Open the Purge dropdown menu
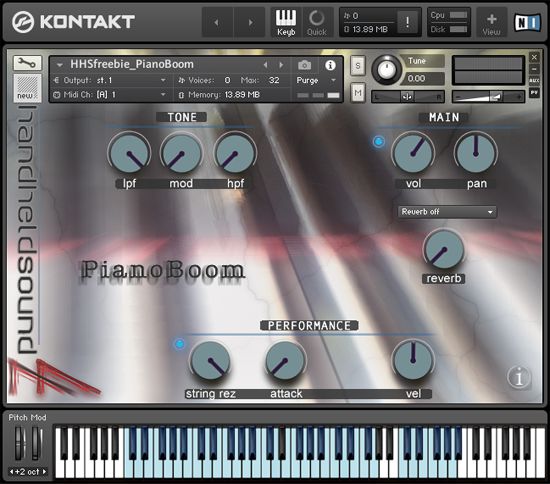The height and width of the screenshot is (484, 550). click(x=317, y=80)
